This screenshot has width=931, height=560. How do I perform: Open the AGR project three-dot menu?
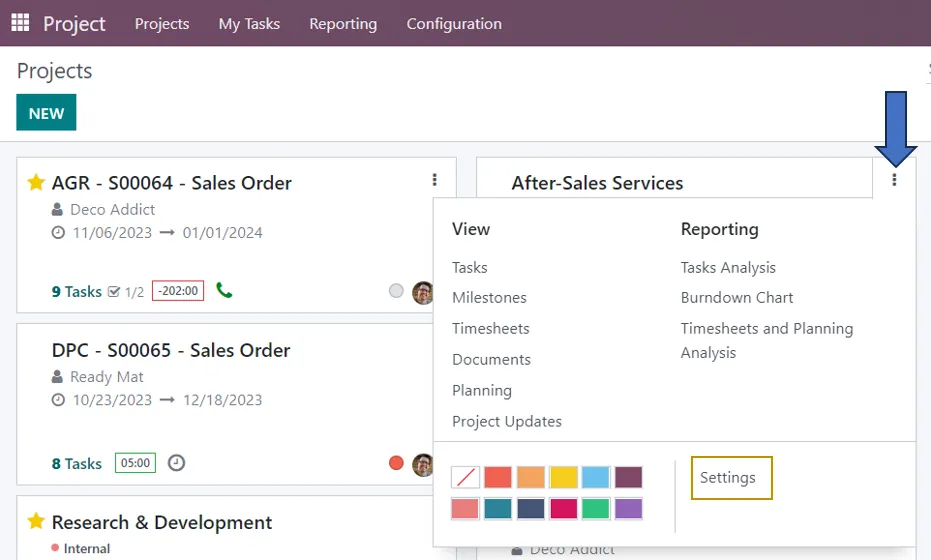pos(435,179)
